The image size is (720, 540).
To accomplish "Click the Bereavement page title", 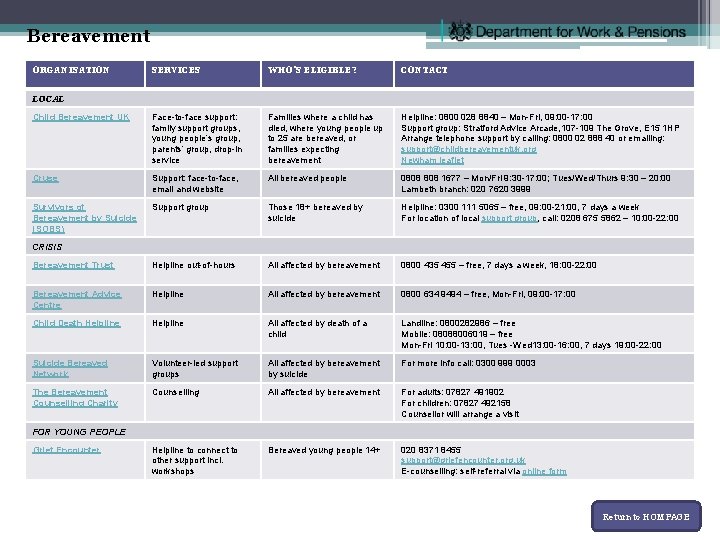I will click(x=89, y=35).
